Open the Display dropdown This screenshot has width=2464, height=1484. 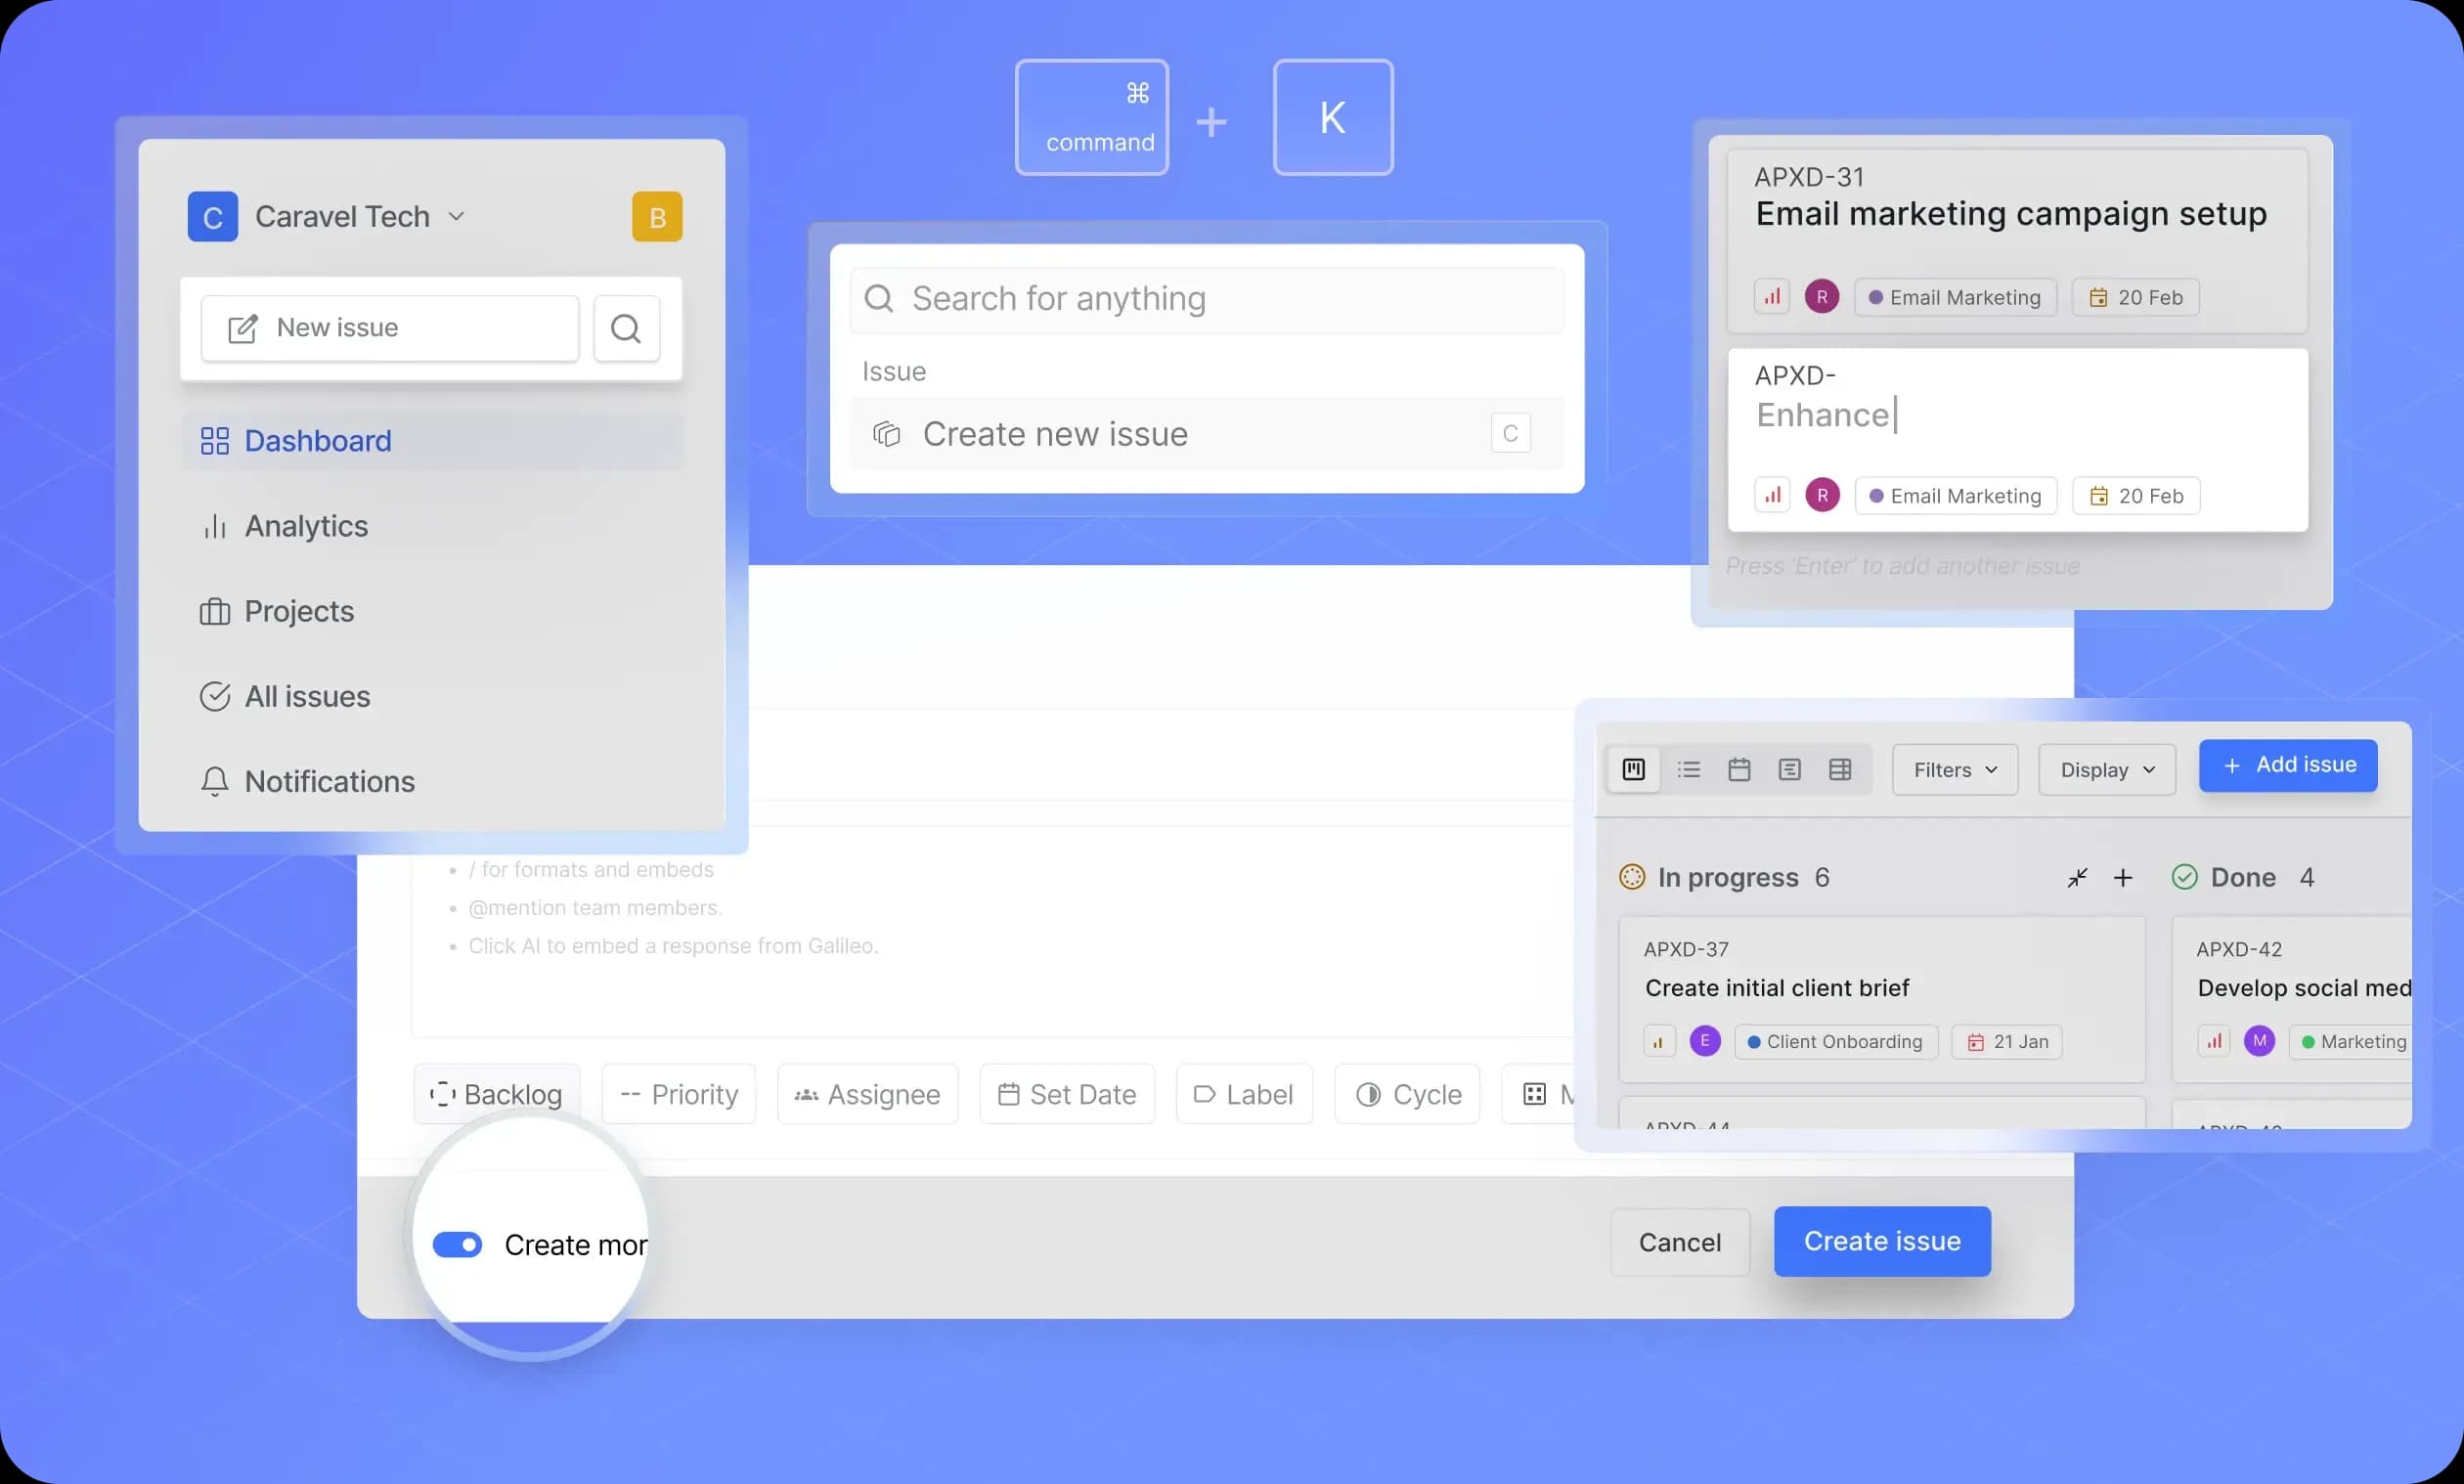click(2106, 769)
